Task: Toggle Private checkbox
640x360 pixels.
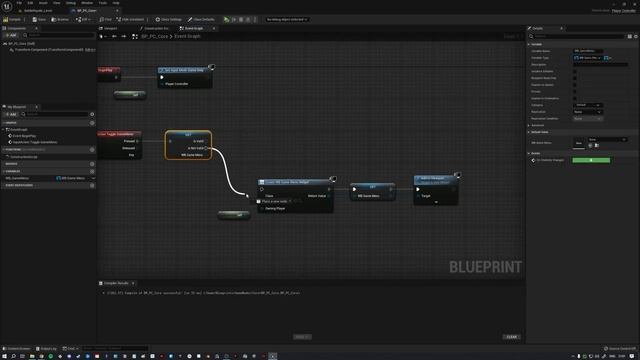Action: point(575,91)
